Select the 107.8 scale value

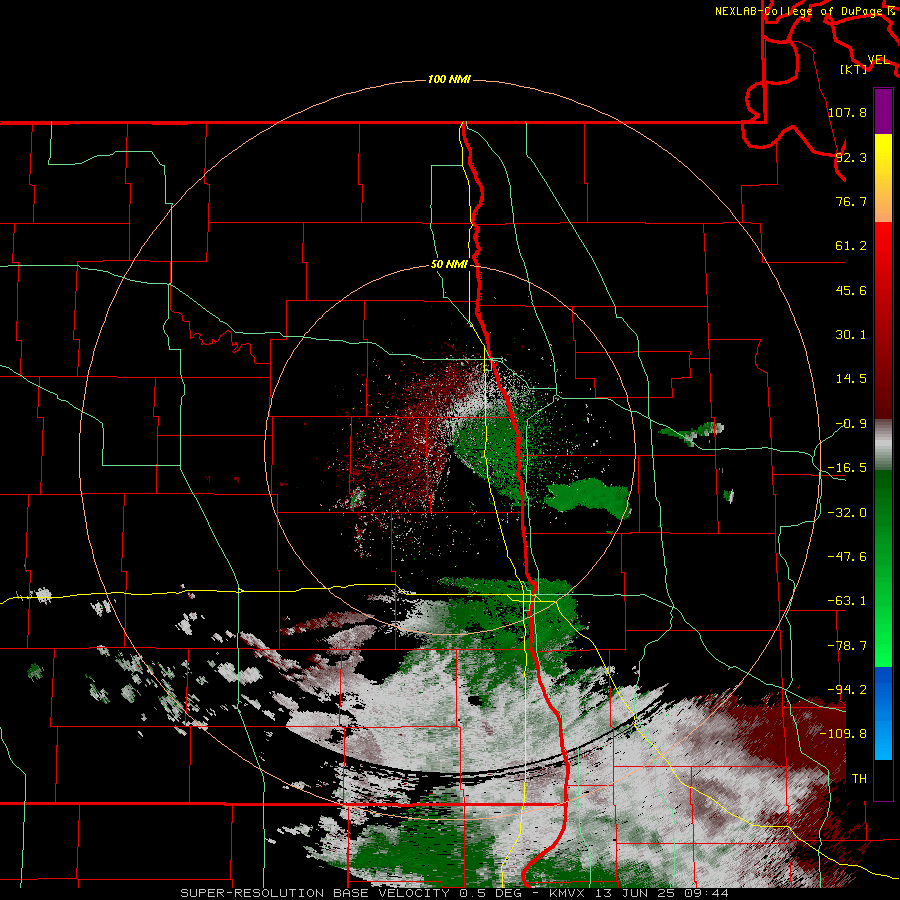pyautogui.click(x=847, y=112)
